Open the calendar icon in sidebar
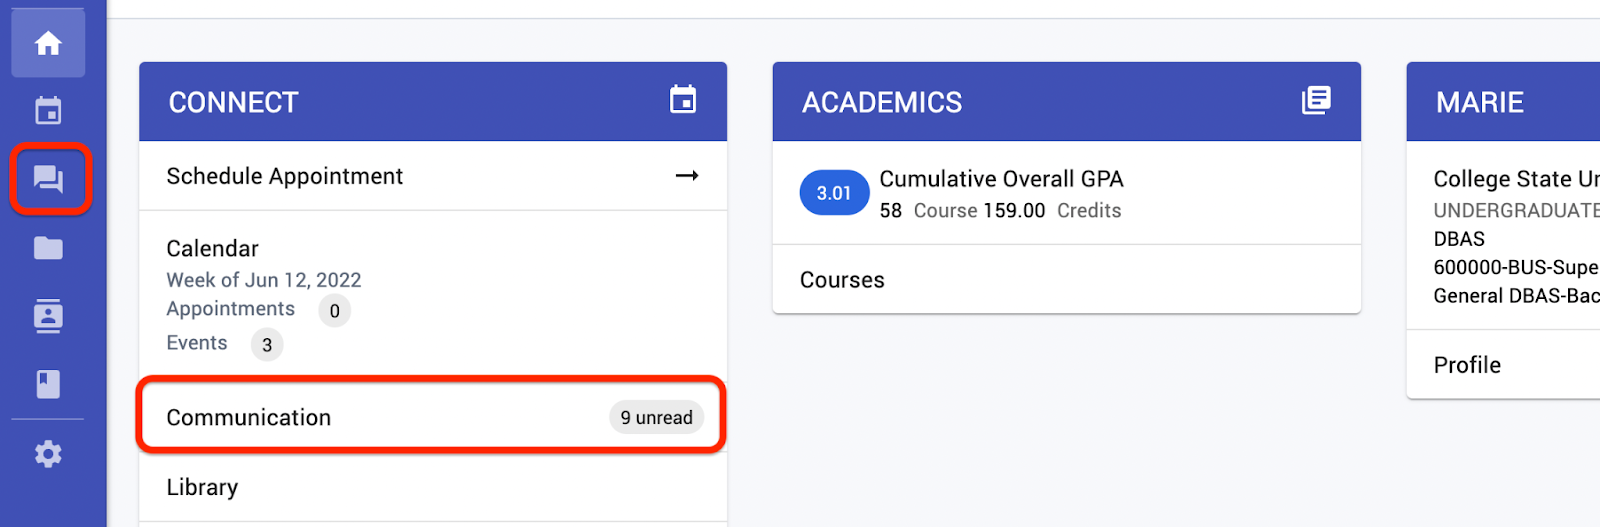The height and width of the screenshot is (527, 1600). click(48, 110)
